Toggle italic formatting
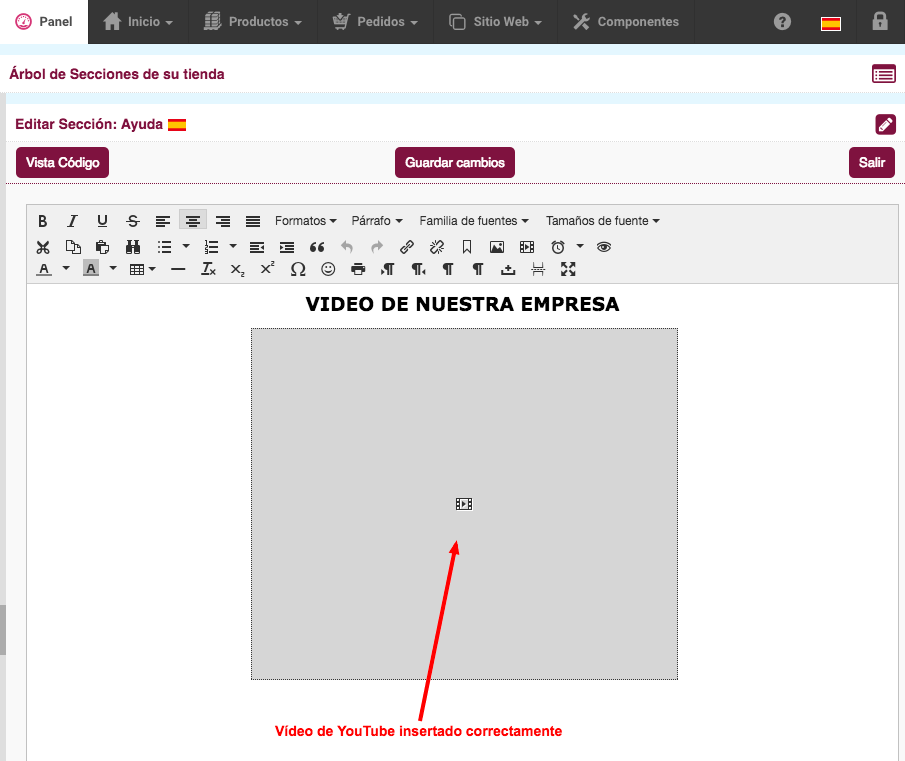 click(72, 221)
